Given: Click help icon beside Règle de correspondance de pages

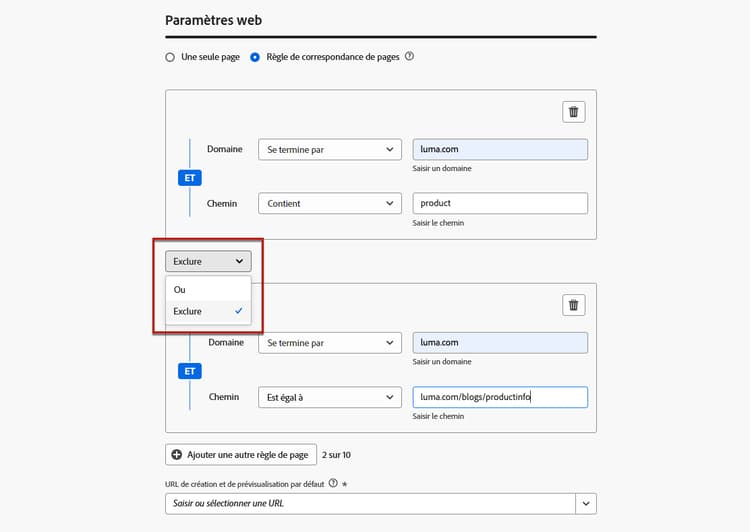Looking at the screenshot, I should click(409, 57).
